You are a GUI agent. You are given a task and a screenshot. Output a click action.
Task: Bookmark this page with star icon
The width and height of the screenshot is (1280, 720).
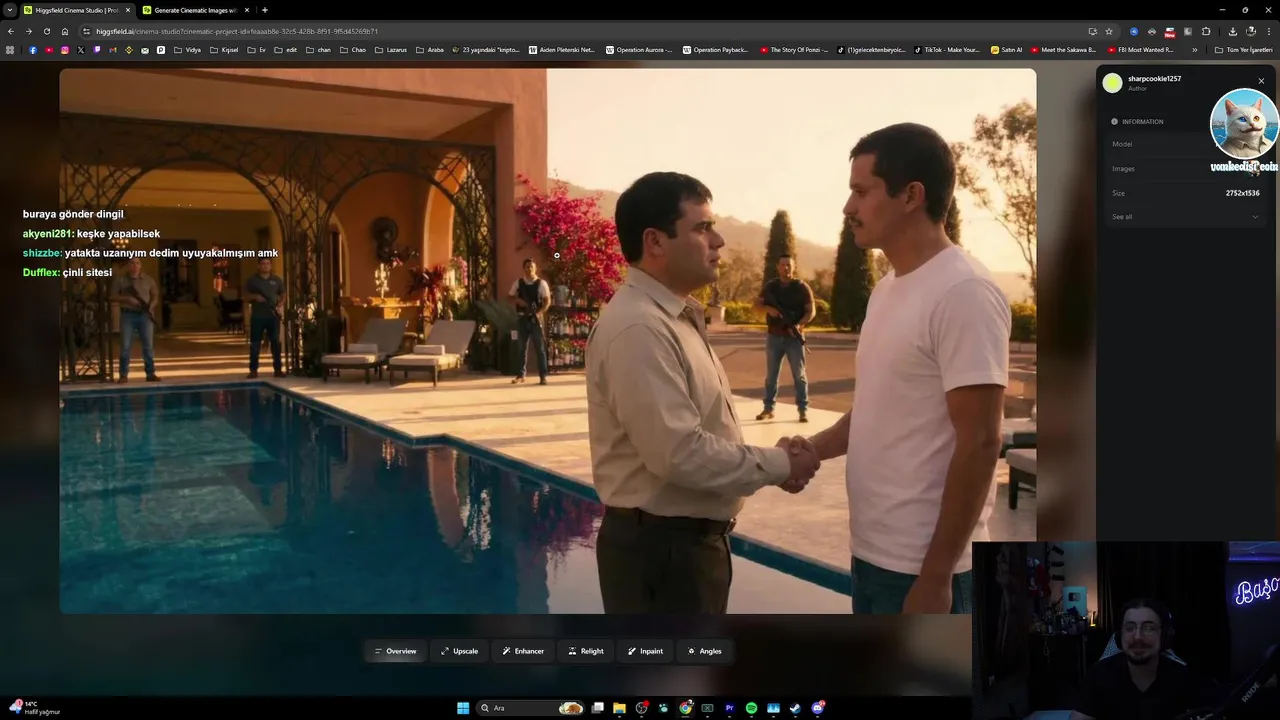(1109, 31)
